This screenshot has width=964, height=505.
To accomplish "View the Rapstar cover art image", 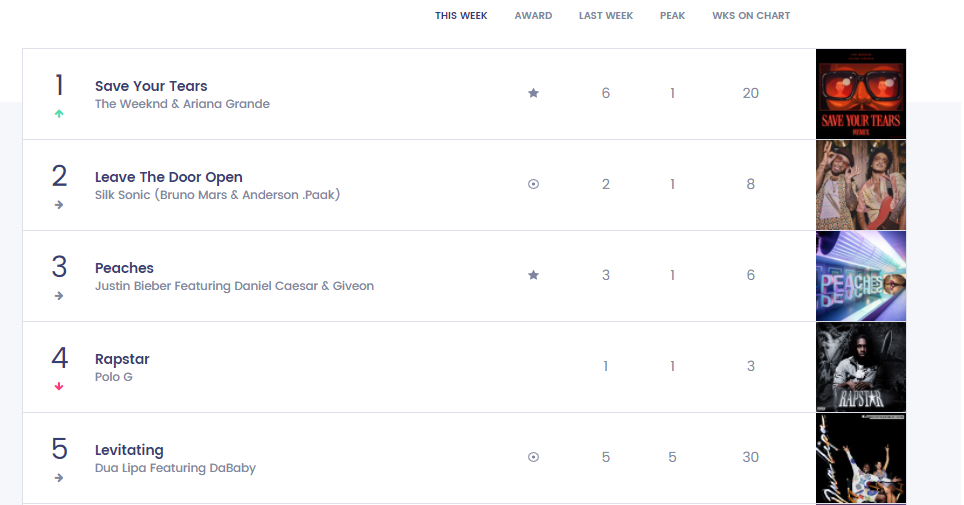I will tap(860, 367).
